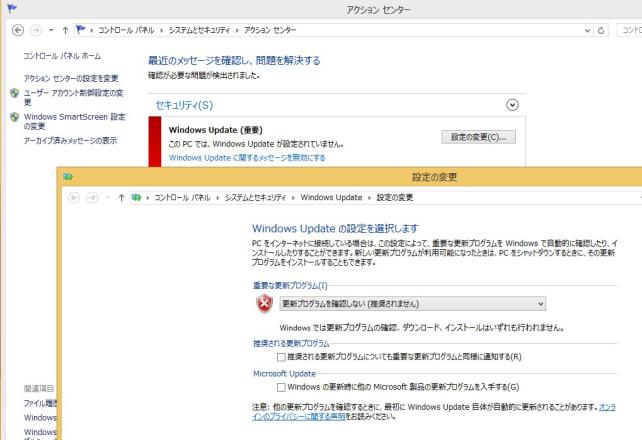
Task: Open recent locations dropdown in Action Center
Action: coord(51,30)
